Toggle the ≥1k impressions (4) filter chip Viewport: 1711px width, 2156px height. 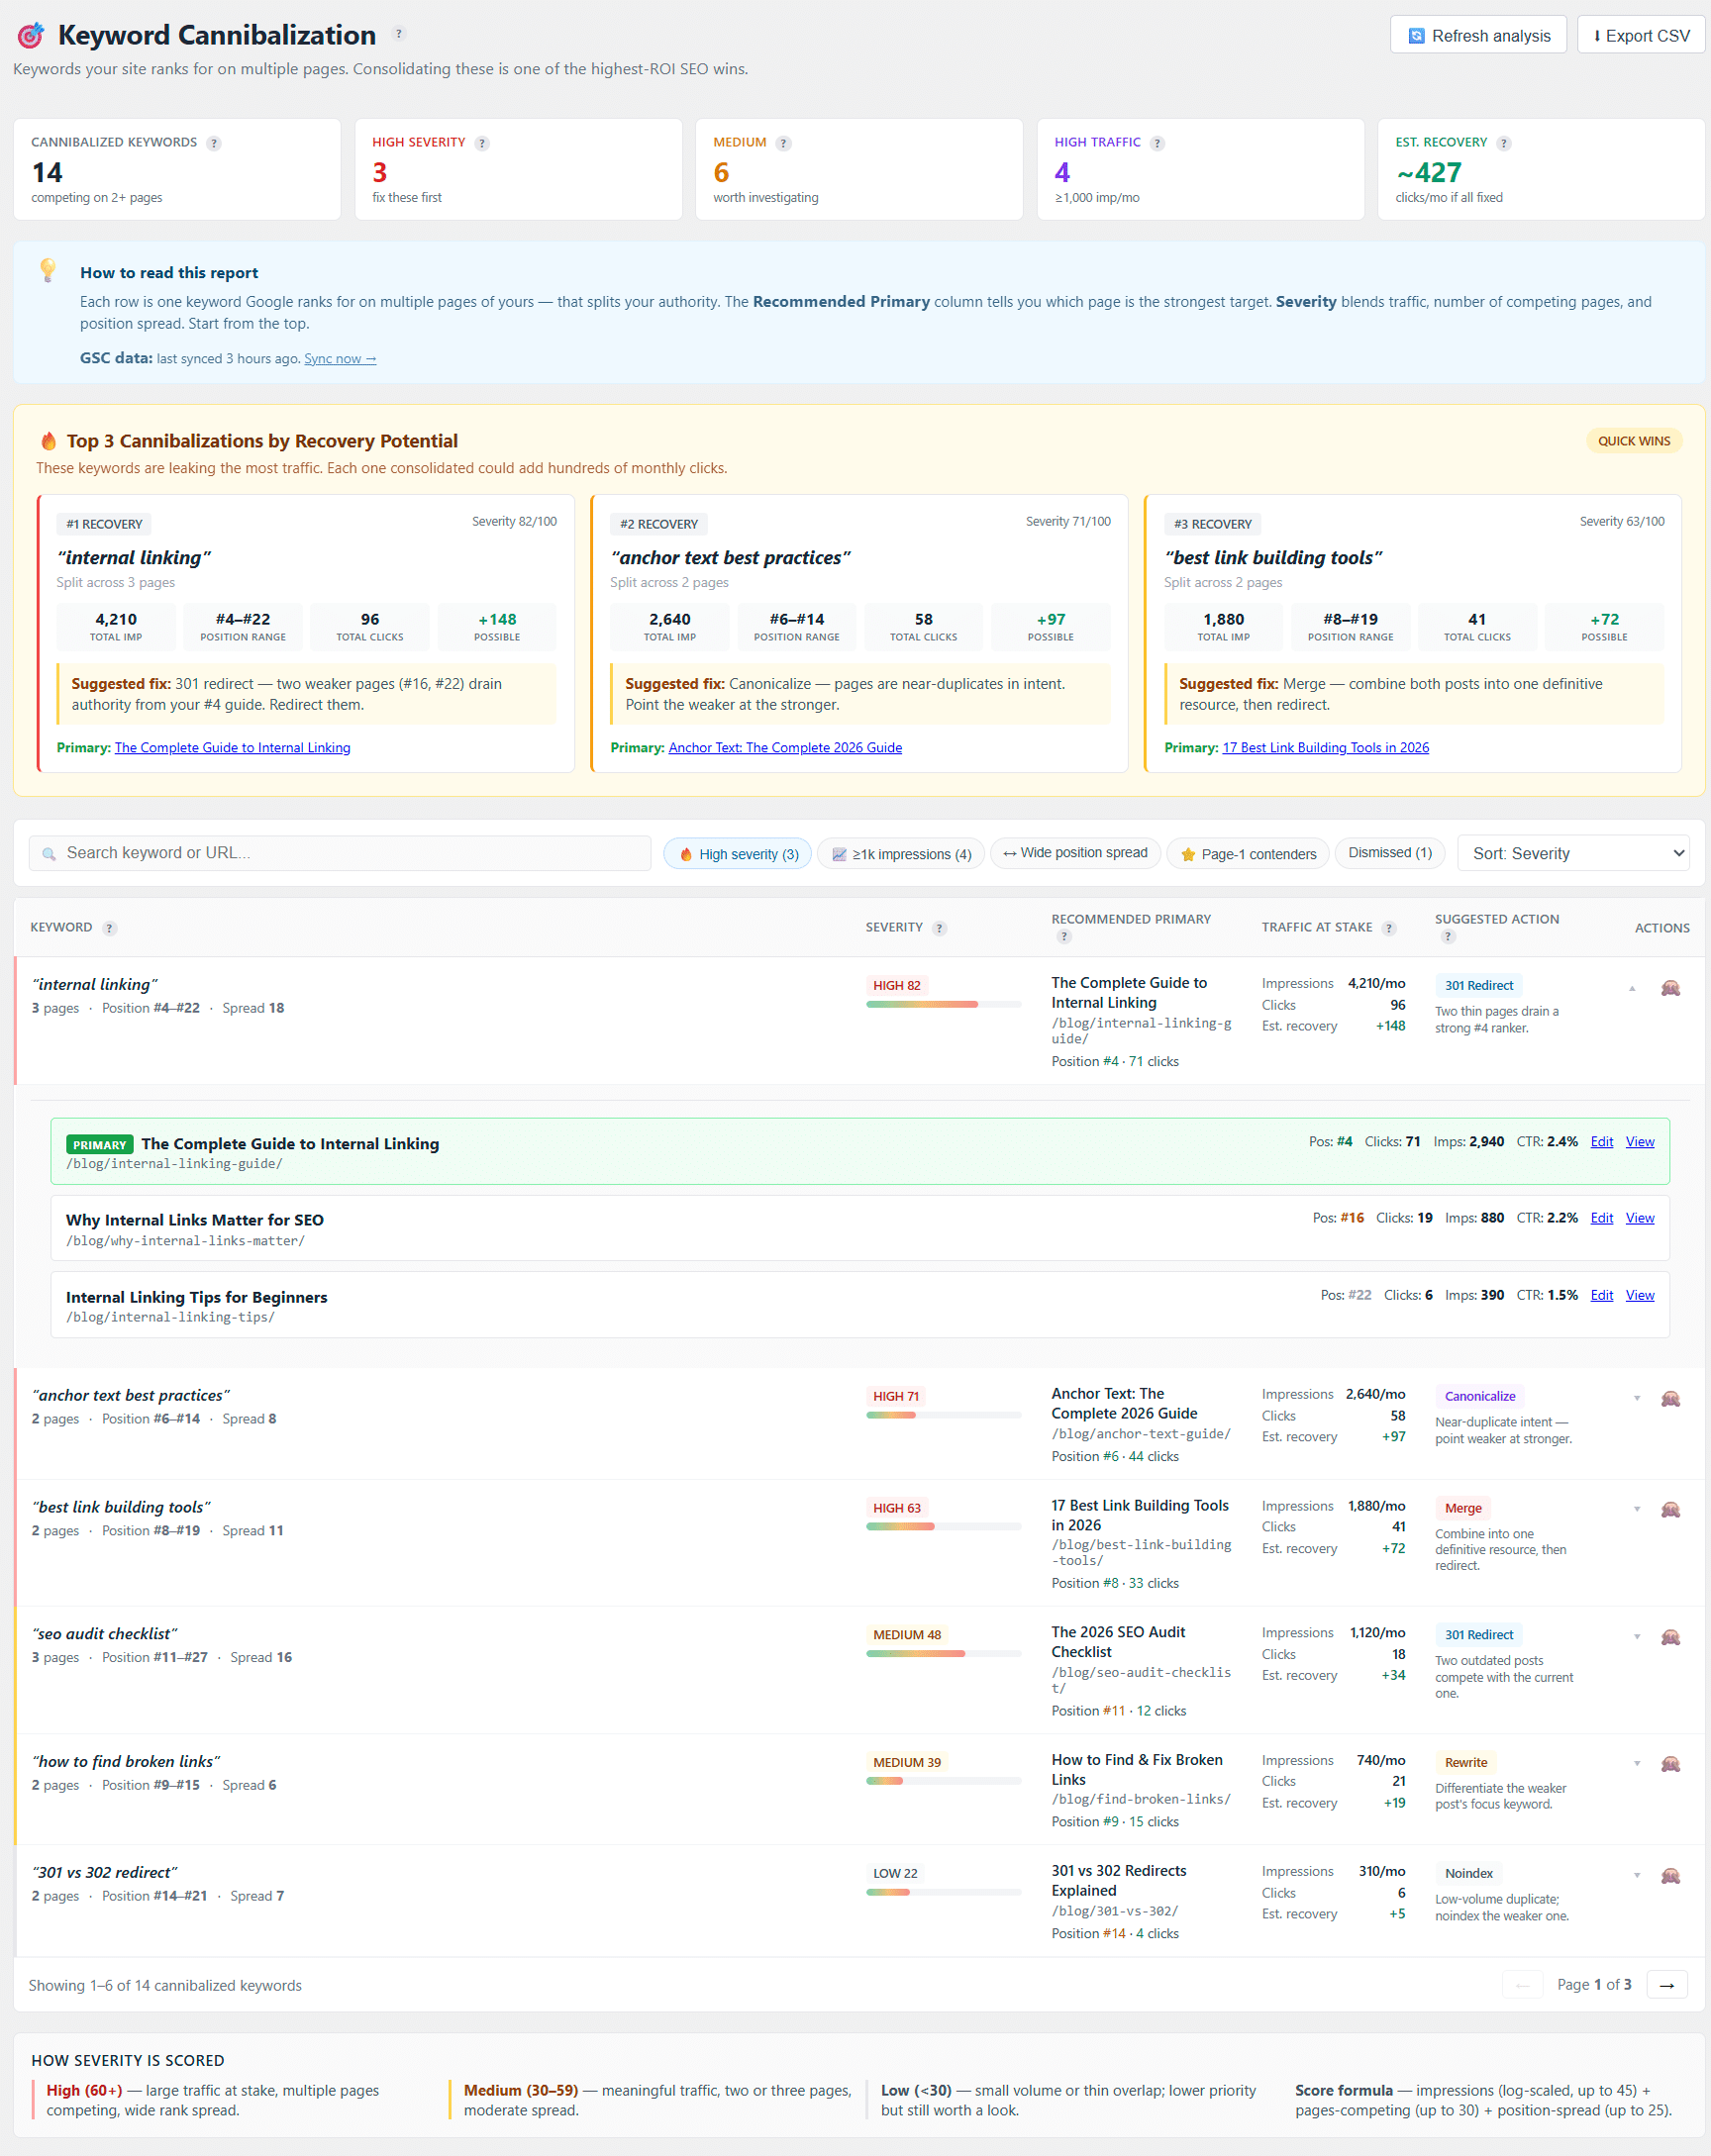point(901,854)
